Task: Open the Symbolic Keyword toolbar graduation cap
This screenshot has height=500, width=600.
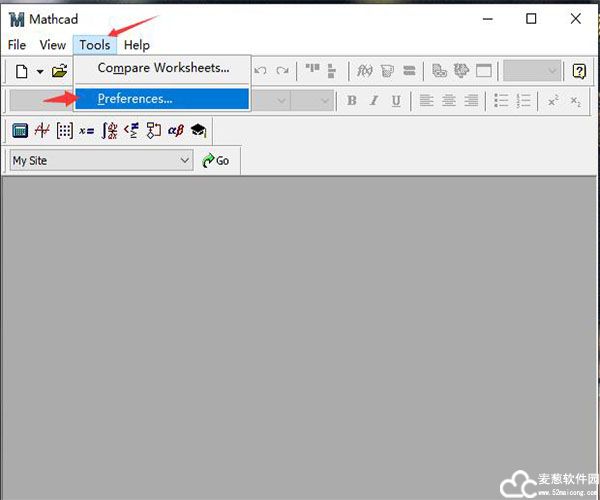Action: point(199,130)
